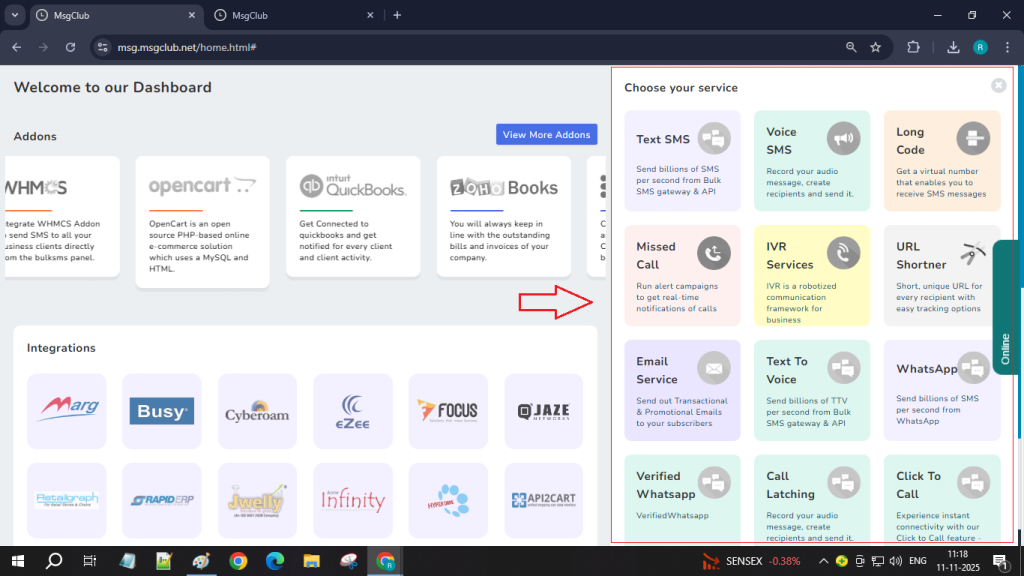This screenshot has height=576, width=1024.
Task: Click the WhatsApp service chat icon
Action: (x=973, y=368)
